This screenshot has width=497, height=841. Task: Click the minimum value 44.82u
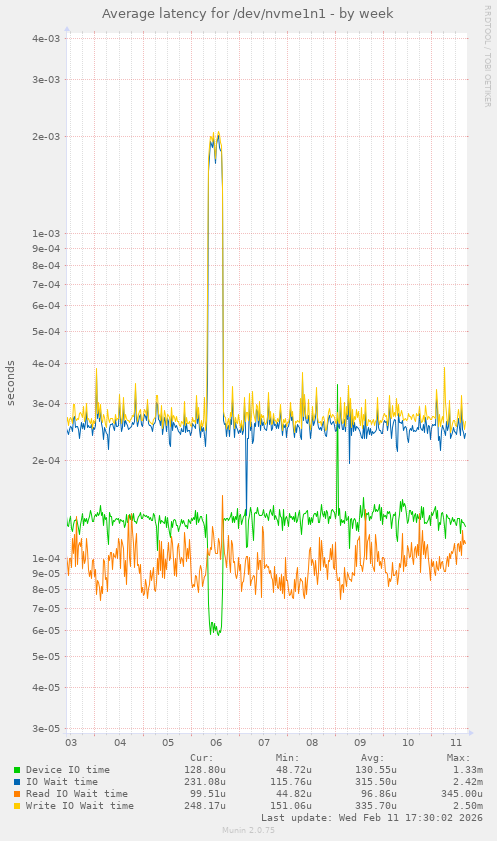[293, 793]
